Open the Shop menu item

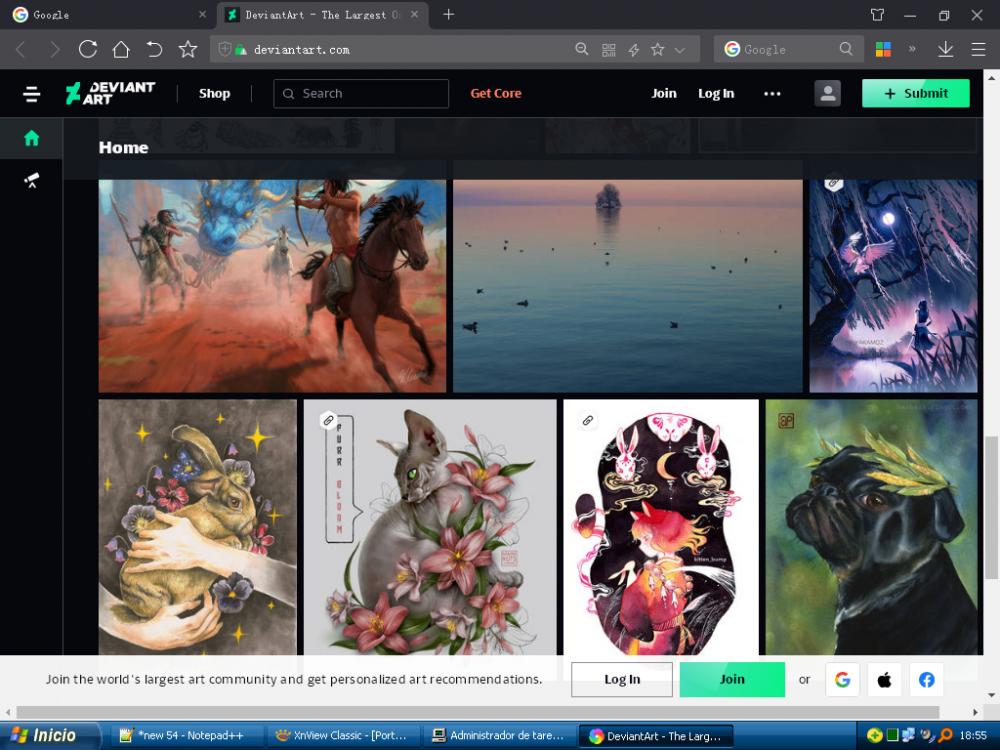[214, 93]
